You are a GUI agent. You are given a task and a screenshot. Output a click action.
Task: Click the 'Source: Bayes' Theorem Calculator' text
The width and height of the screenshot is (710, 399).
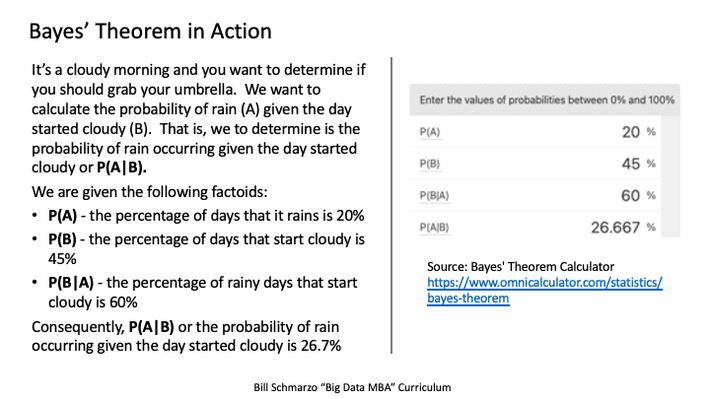(x=521, y=267)
